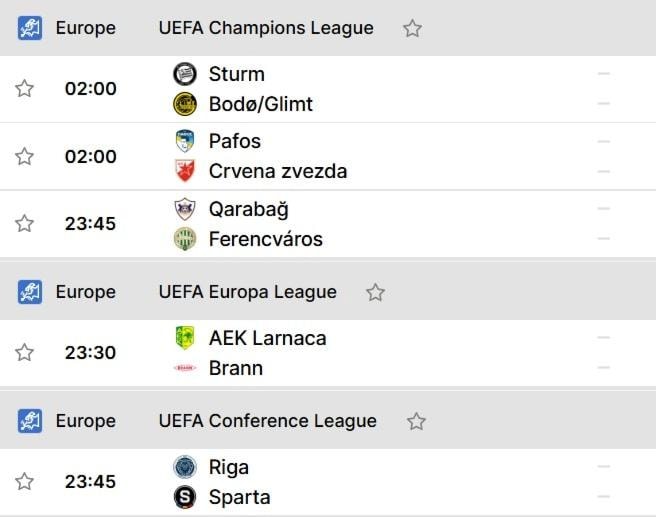Viewport: 656px width, 517px height.
Task: Click the Qarabağ club crest icon
Action: [x=184, y=209]
